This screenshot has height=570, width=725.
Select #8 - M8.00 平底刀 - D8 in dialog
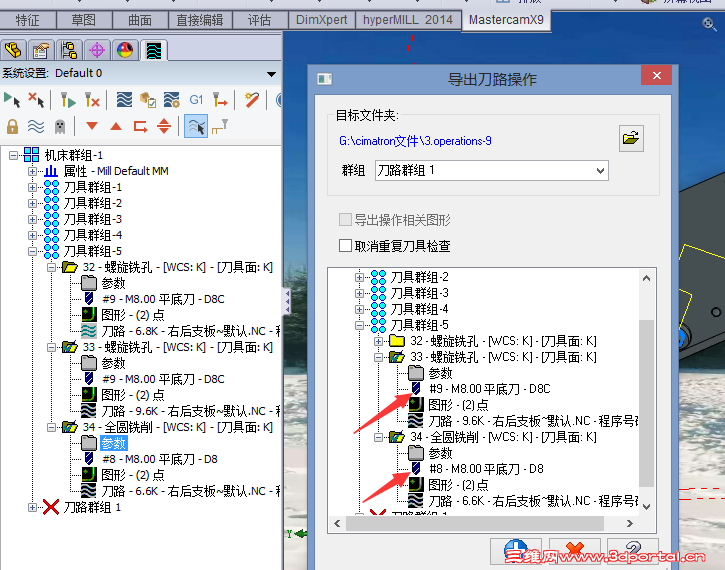[485, 469]
